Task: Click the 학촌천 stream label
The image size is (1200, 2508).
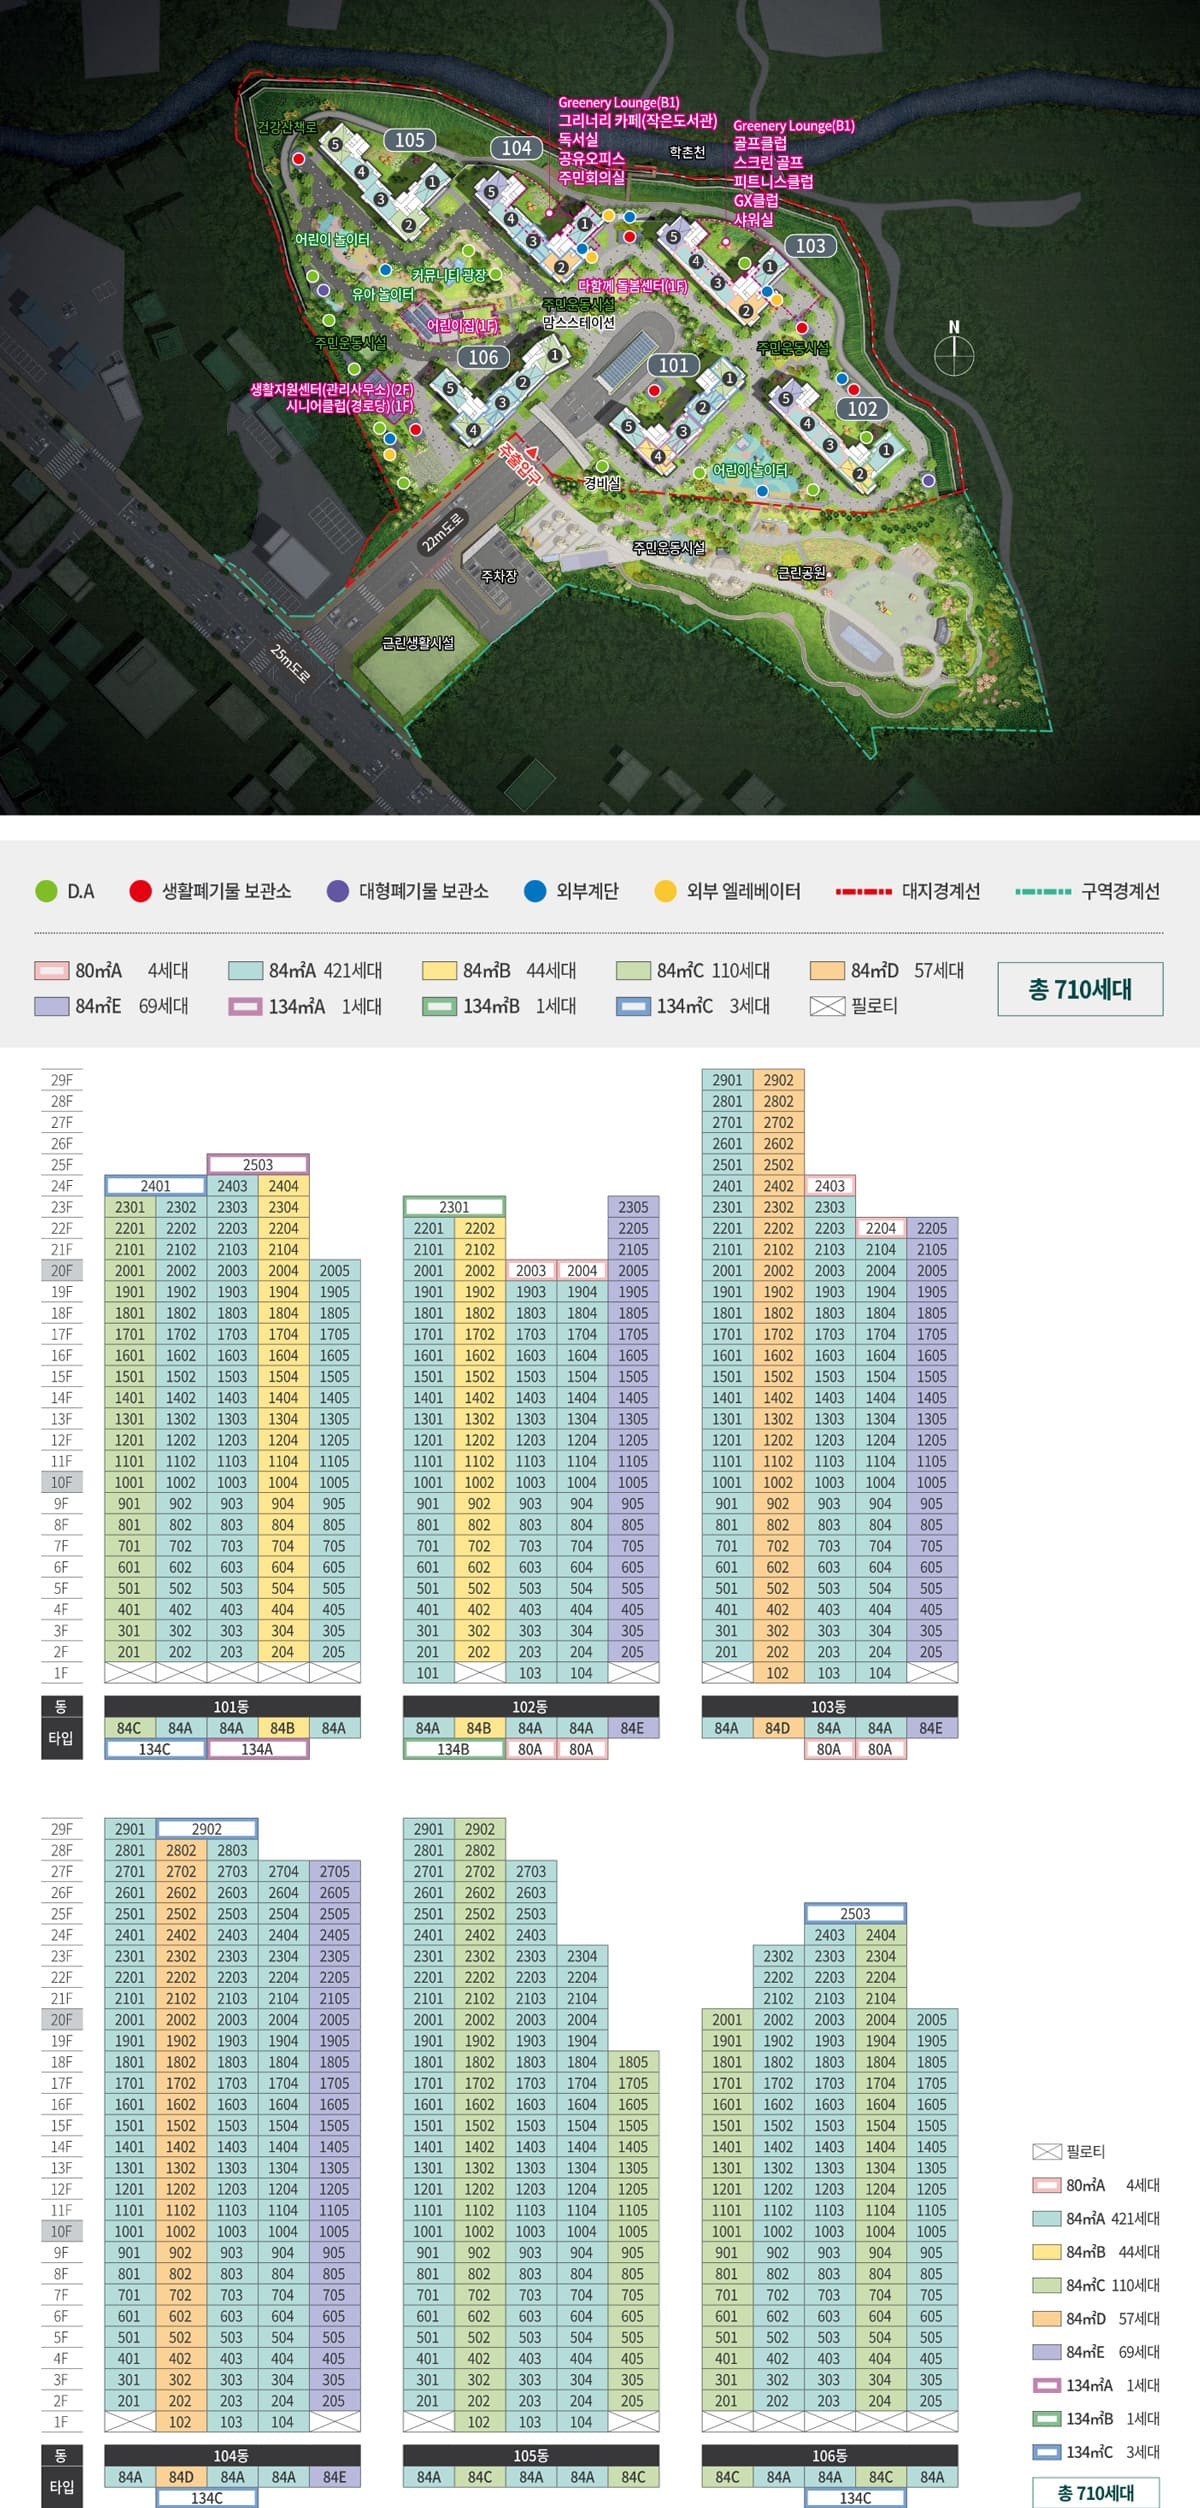Action: tap(687, 152)
